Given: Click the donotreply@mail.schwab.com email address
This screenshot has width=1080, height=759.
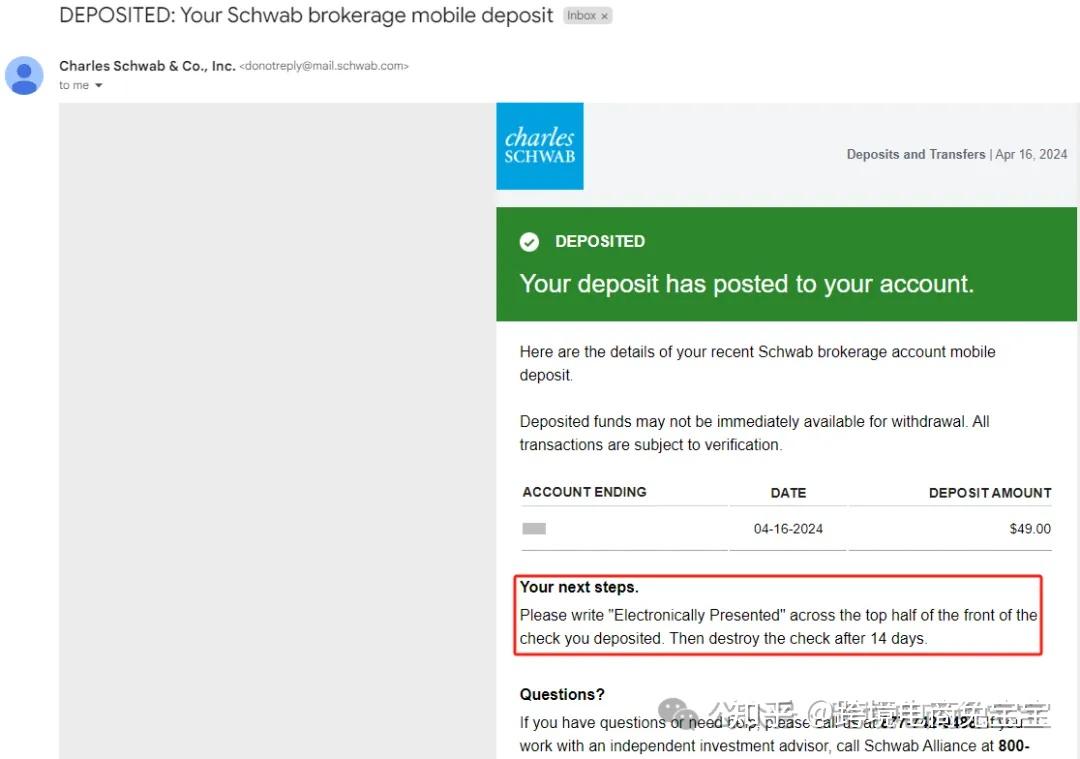Looking at the screenshot, I should tap(324, 66).
